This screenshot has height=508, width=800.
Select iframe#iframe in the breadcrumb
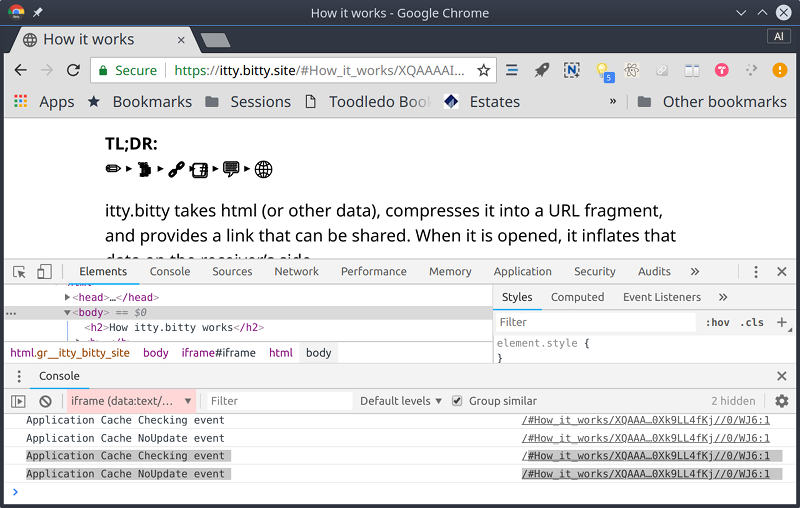coord(218,353)
